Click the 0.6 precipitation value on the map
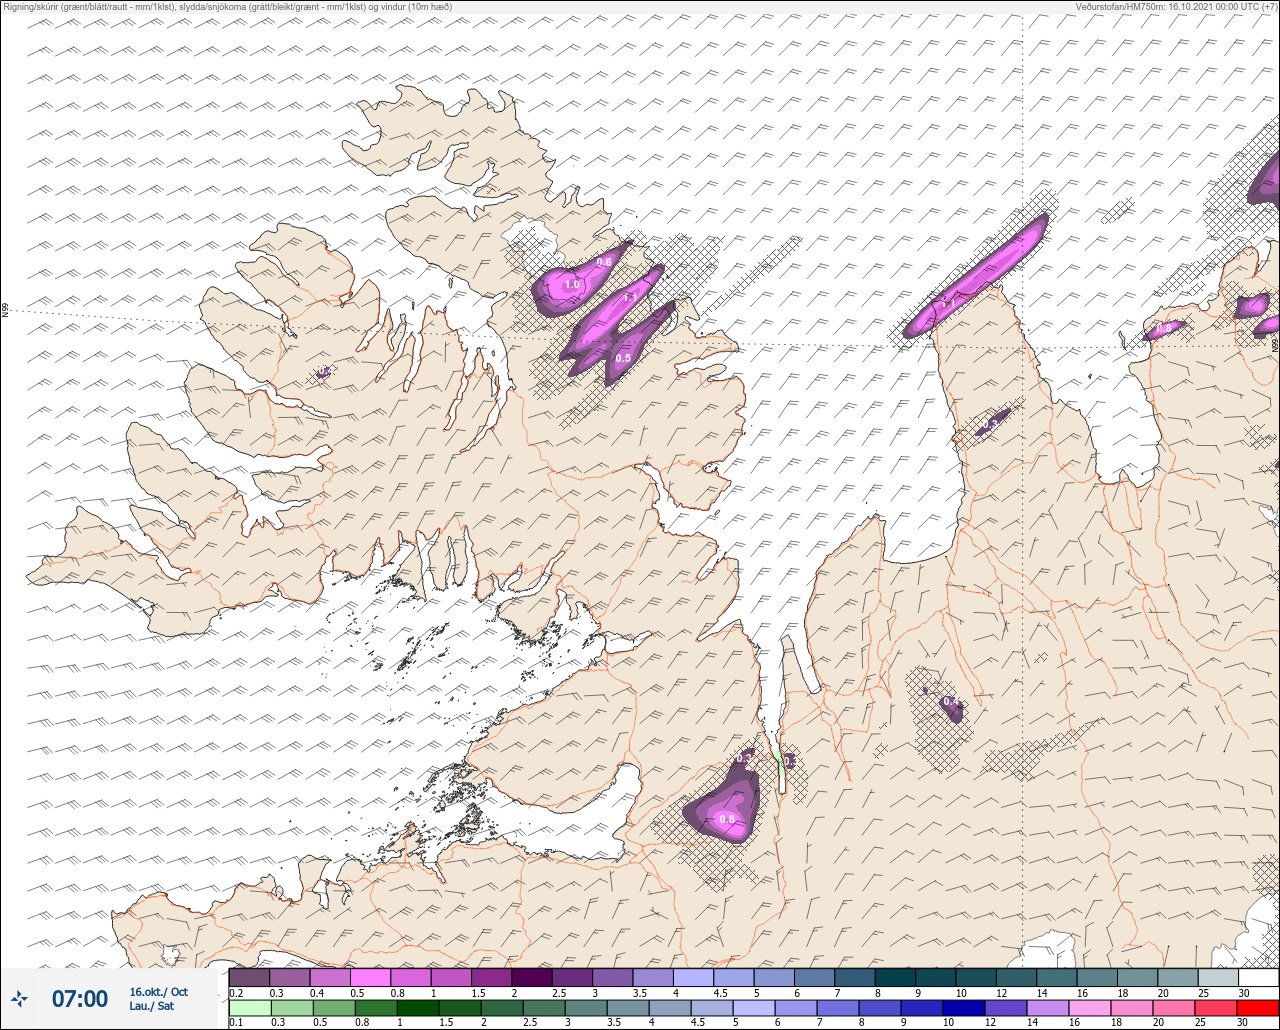This screenshot has height=1030, width=1280. (604, 262)
